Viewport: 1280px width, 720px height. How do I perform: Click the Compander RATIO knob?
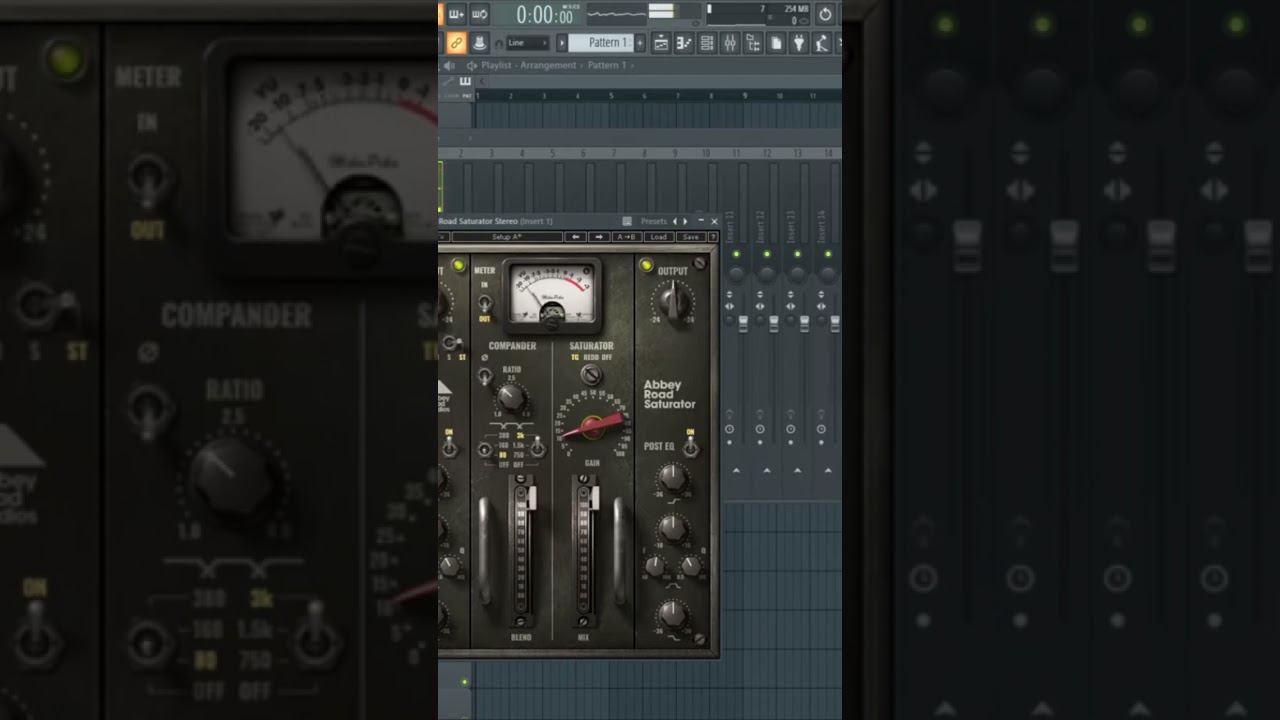[x=512, y=398]
